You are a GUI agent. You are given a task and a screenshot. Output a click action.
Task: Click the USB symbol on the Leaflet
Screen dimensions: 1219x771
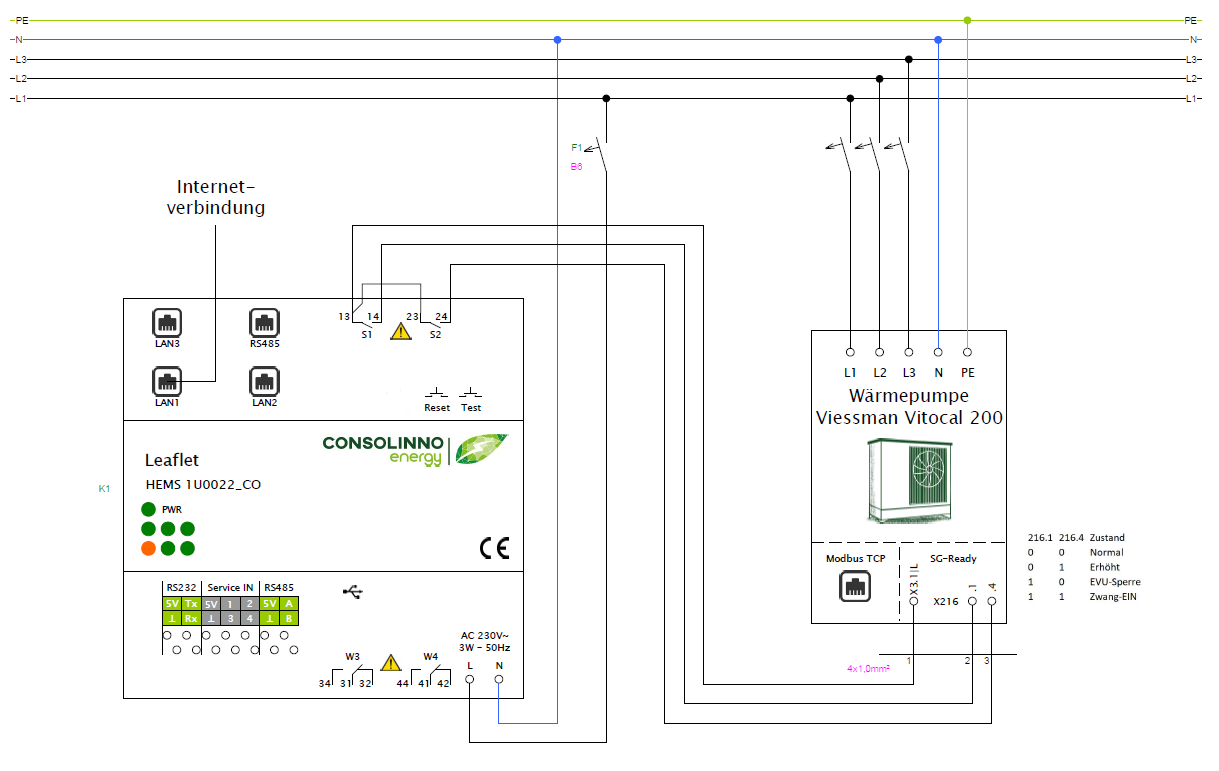353,592
